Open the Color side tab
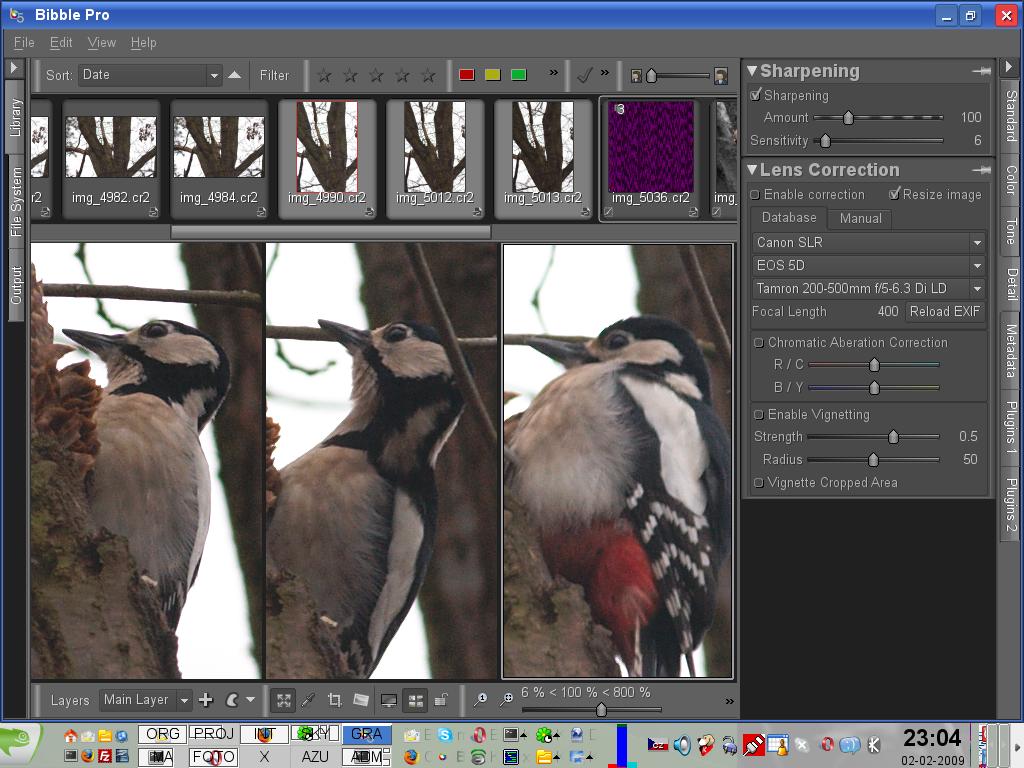 pos(1011,180)
